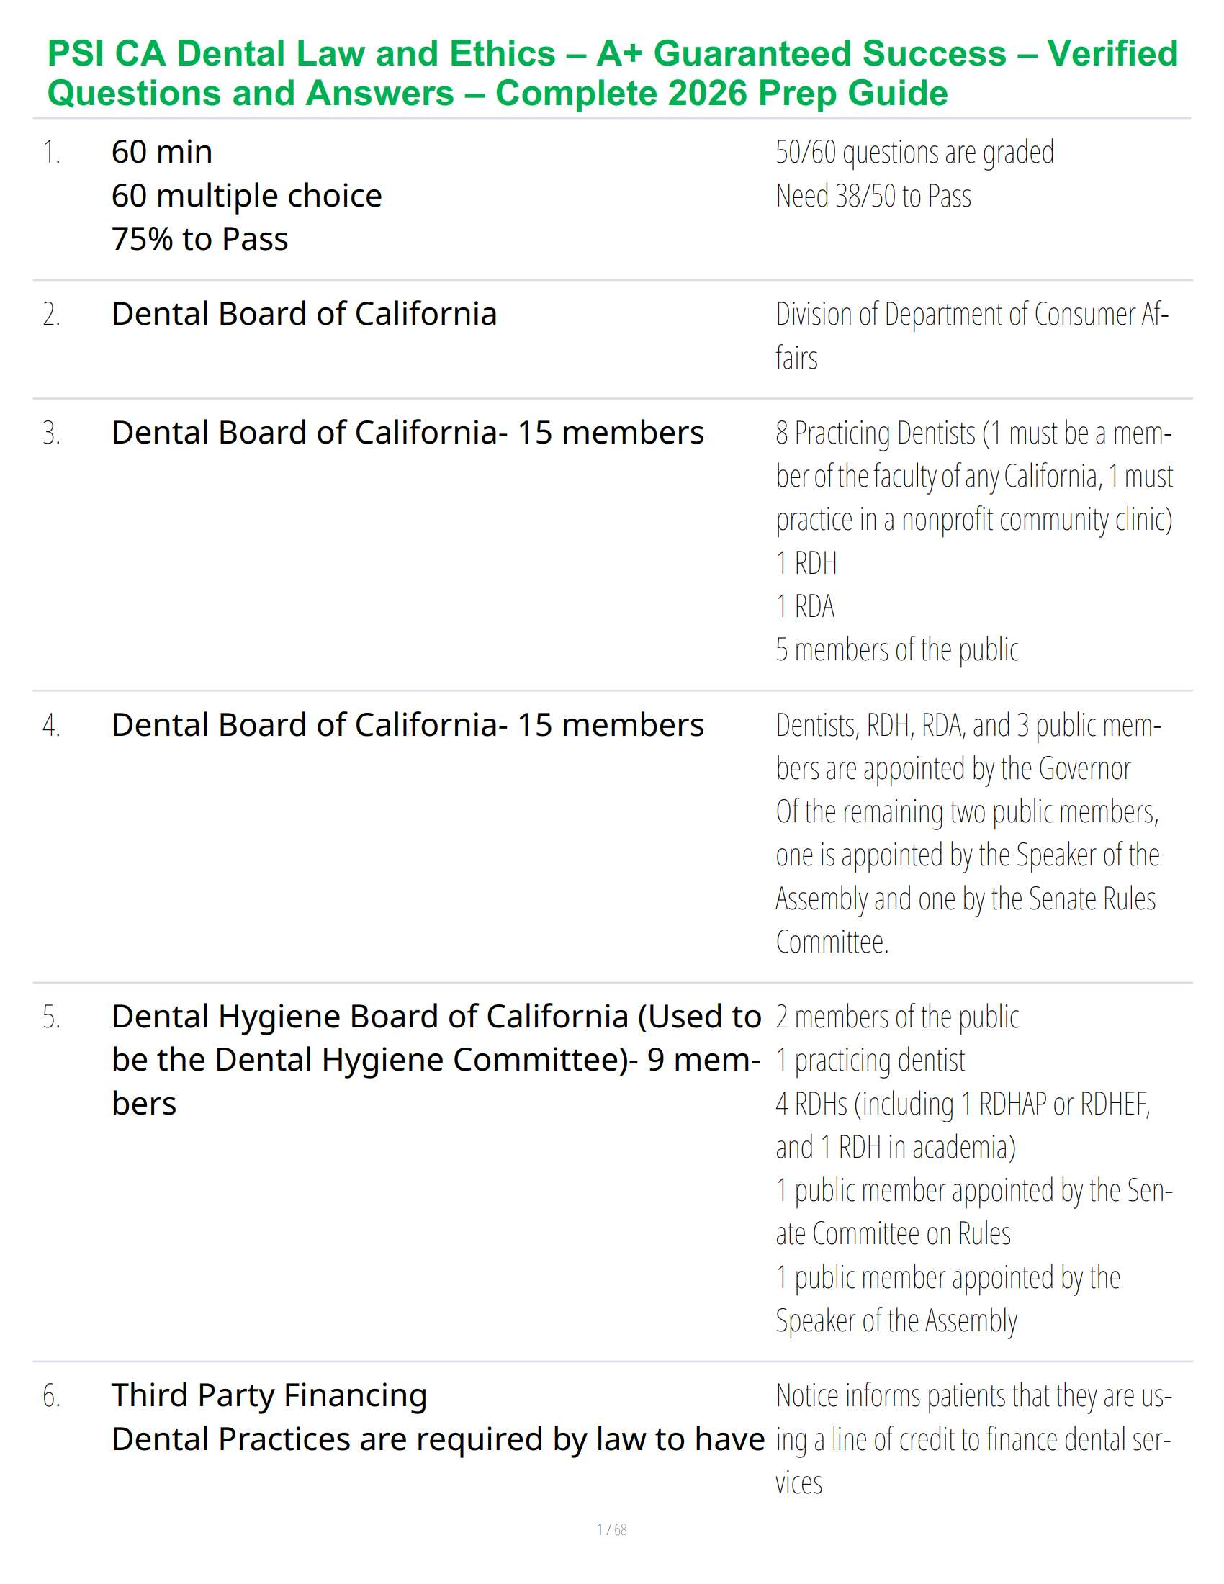Click the answer "Need 38/50 to Pass"

pos(873,196)
